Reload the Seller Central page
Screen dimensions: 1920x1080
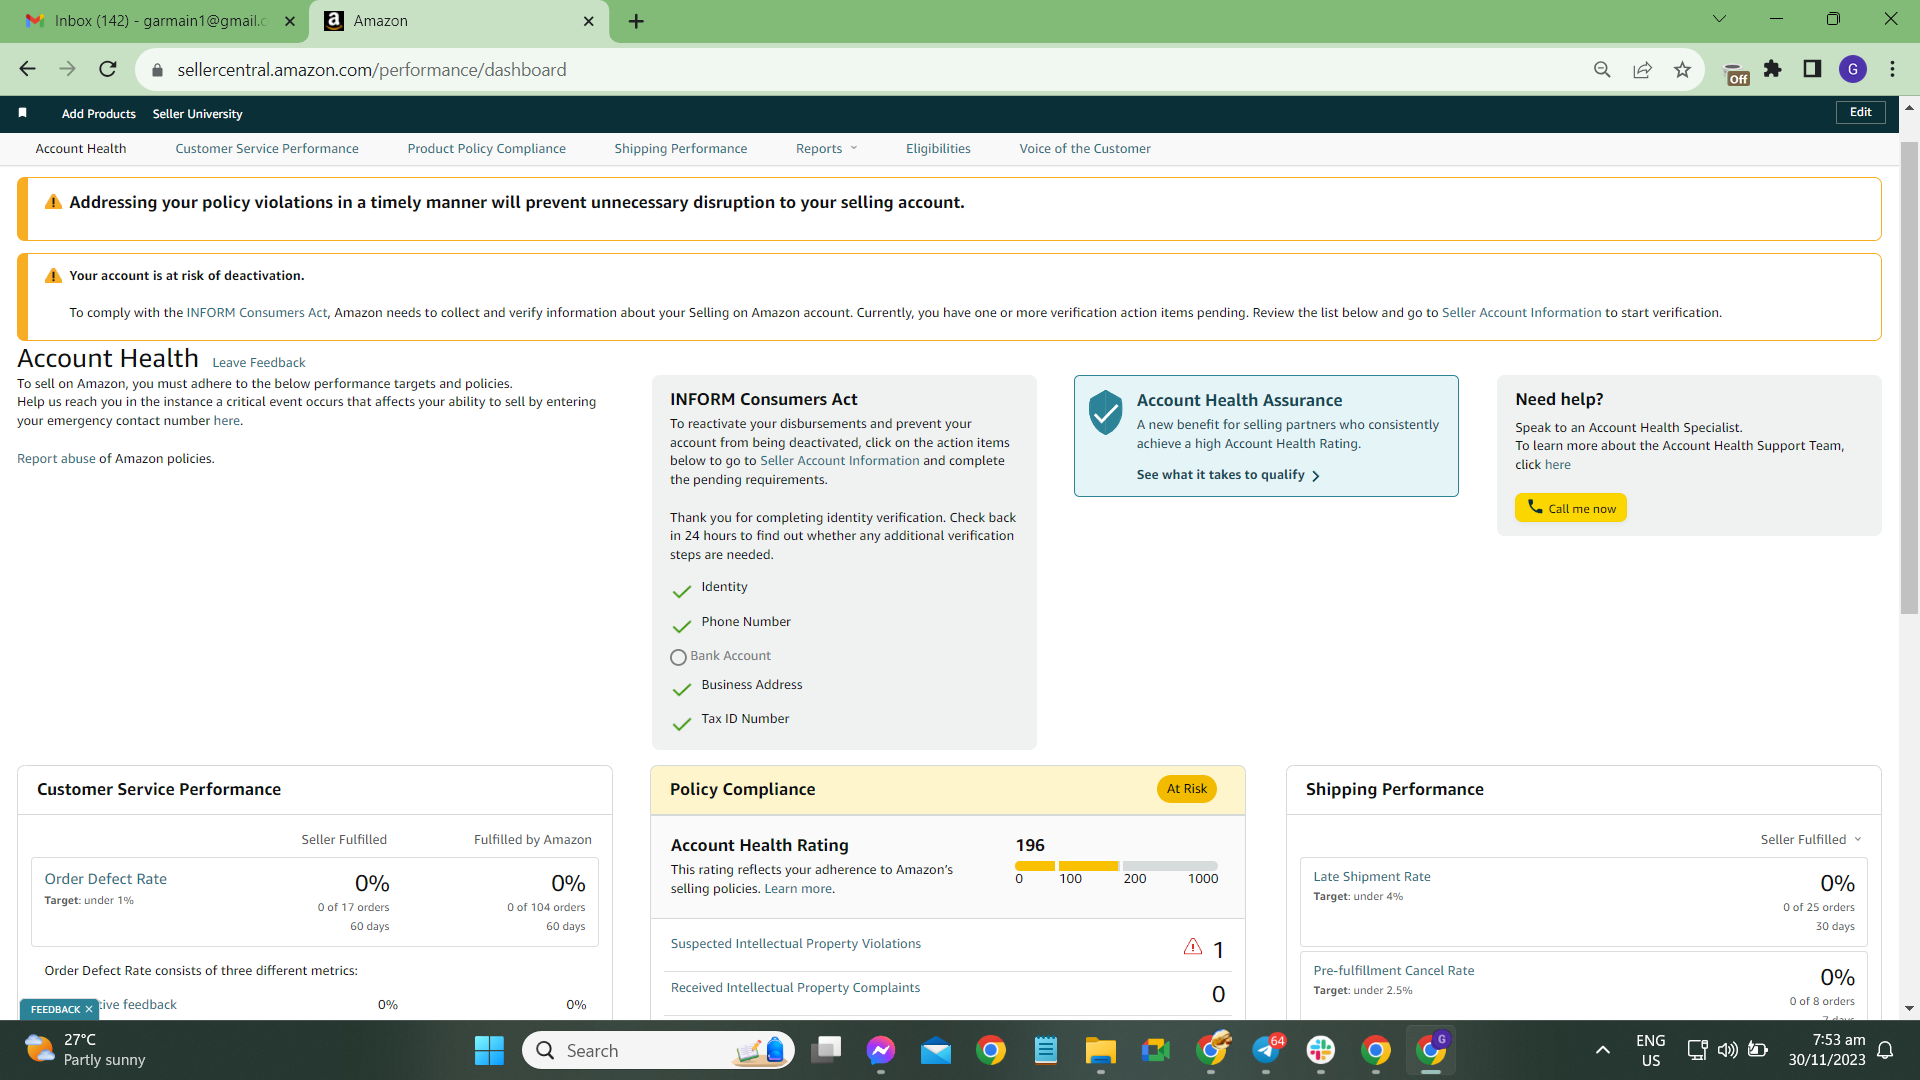pyautogui.click(x=108, y=69)
